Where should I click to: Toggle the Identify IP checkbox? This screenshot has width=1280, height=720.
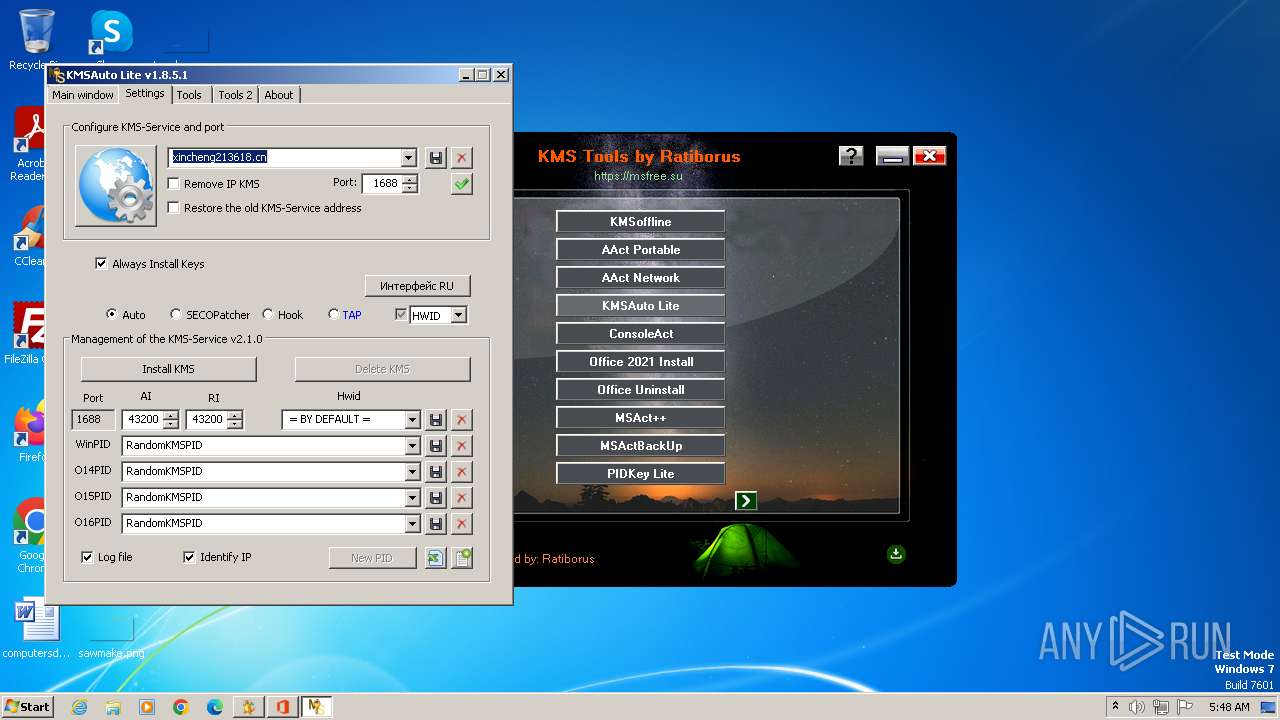click(x=189, y=557)
